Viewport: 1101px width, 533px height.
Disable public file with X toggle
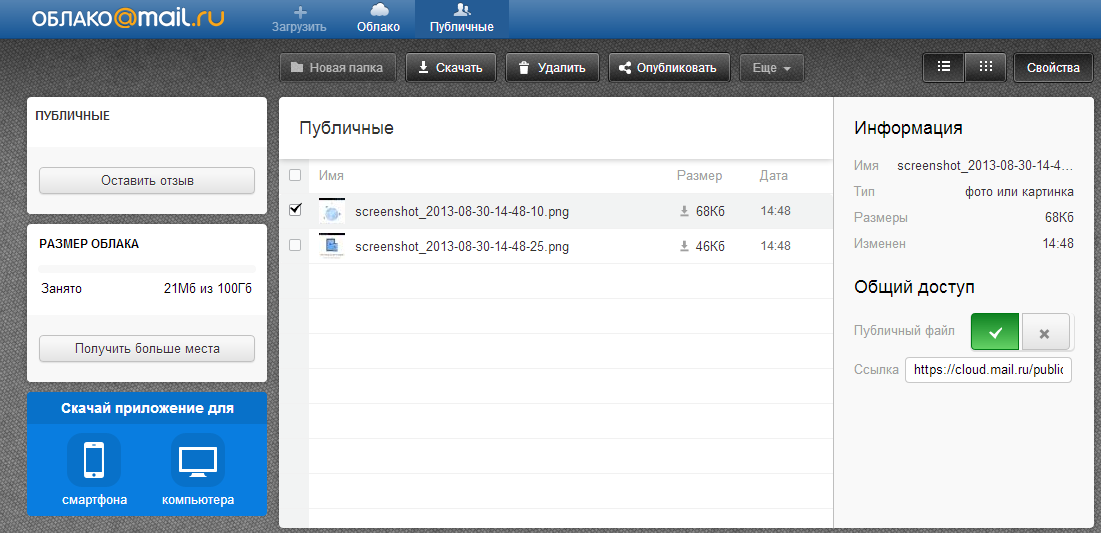(1045, 332)
